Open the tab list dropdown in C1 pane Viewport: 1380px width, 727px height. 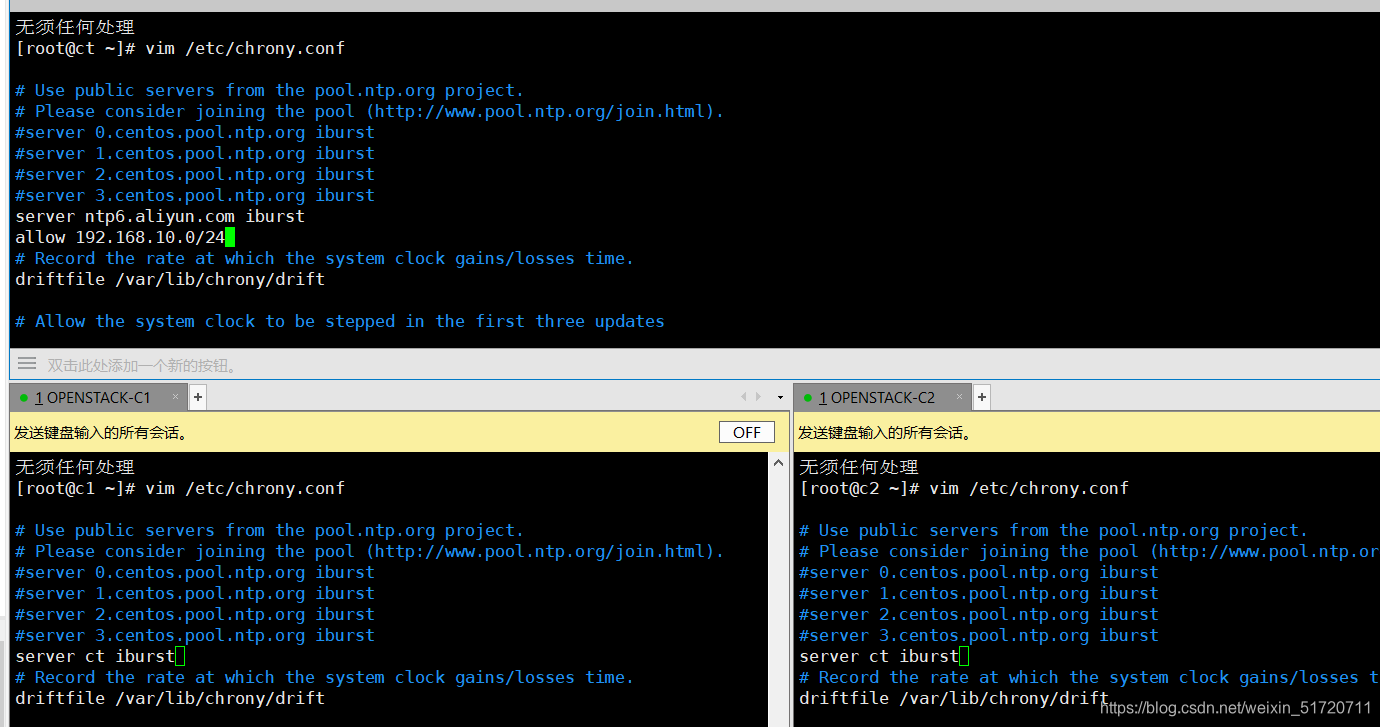780,397
